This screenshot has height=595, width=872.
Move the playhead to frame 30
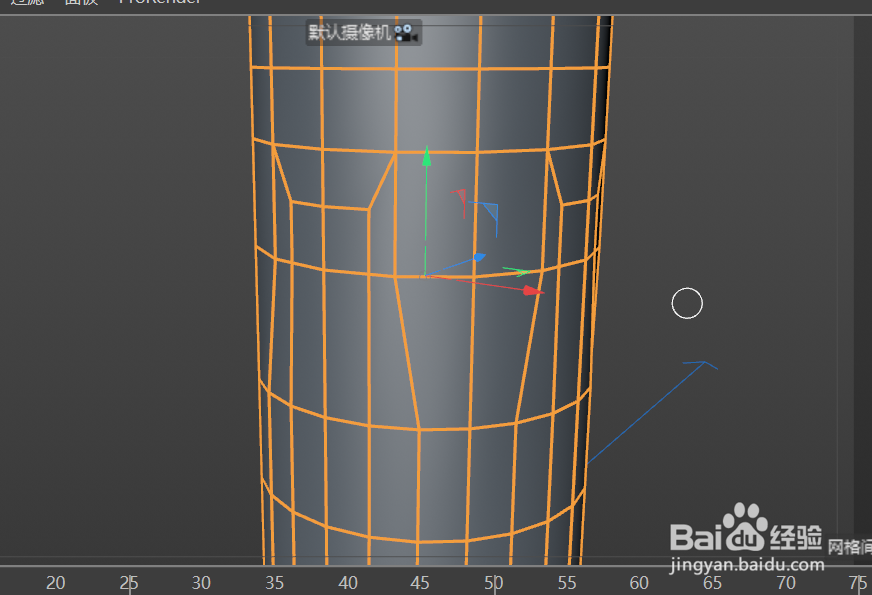pyautogui.click(x=201, y=582)
